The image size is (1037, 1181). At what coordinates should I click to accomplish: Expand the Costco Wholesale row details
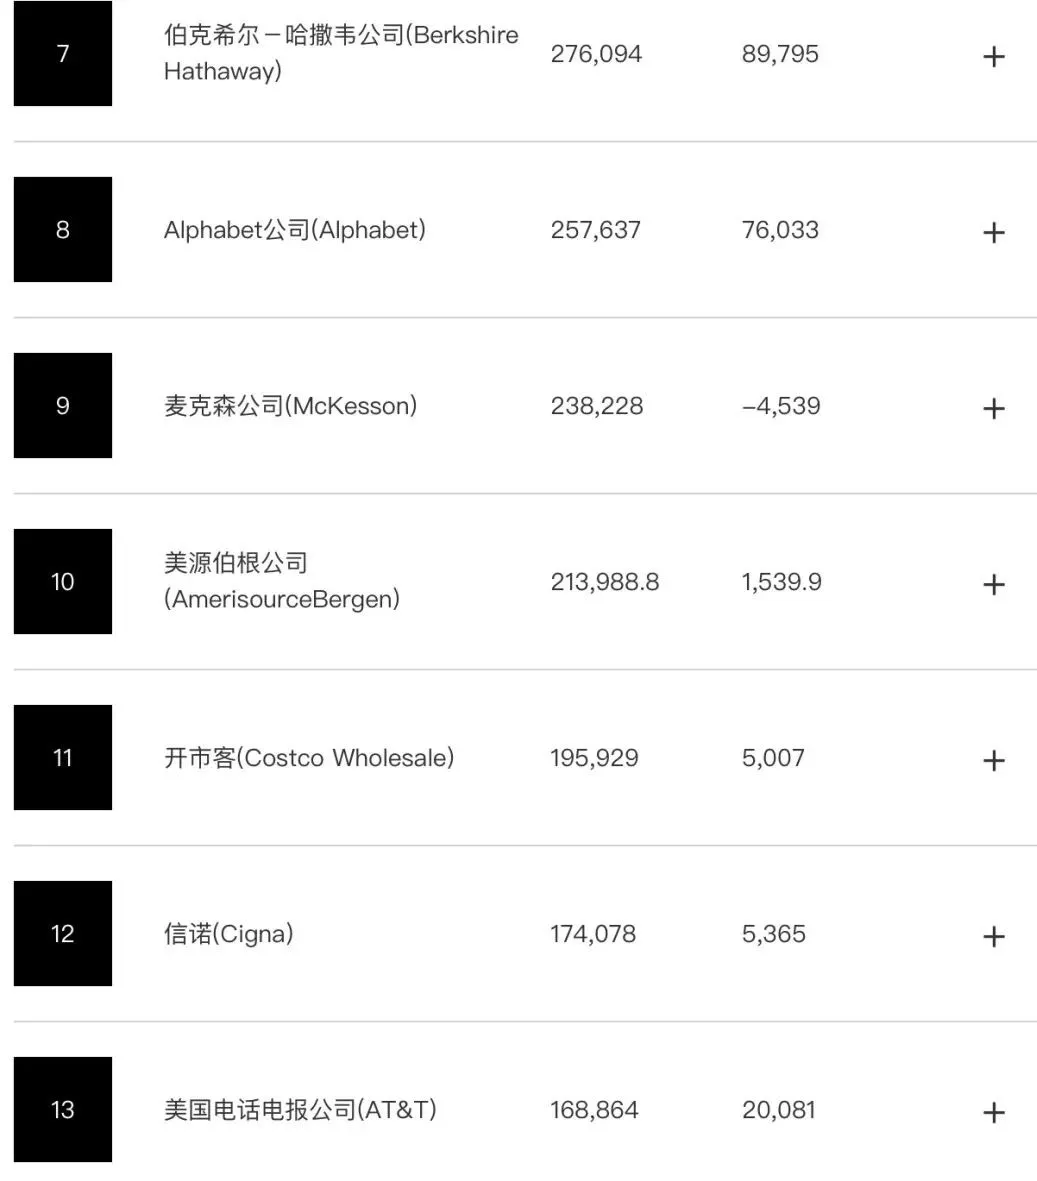point(993,760)
